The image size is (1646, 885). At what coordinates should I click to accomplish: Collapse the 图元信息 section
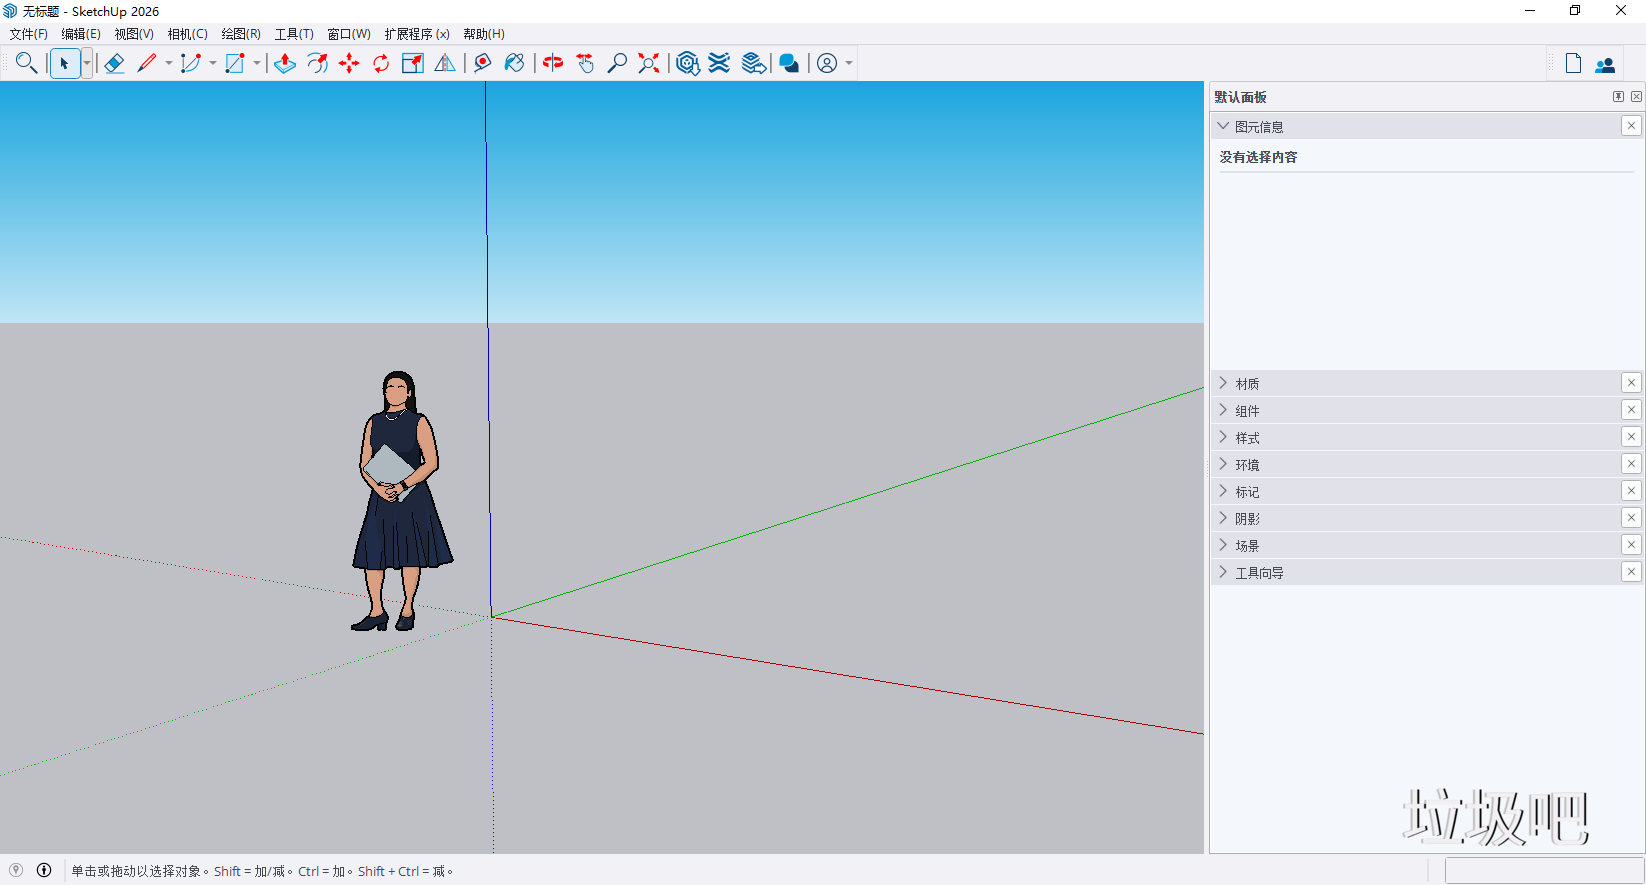[1223, 126]
